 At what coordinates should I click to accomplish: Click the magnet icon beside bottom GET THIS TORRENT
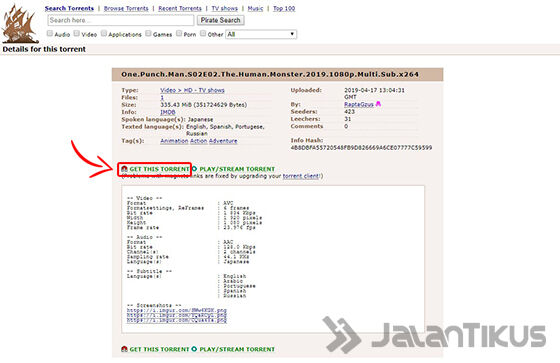click(x=124, y=349)
